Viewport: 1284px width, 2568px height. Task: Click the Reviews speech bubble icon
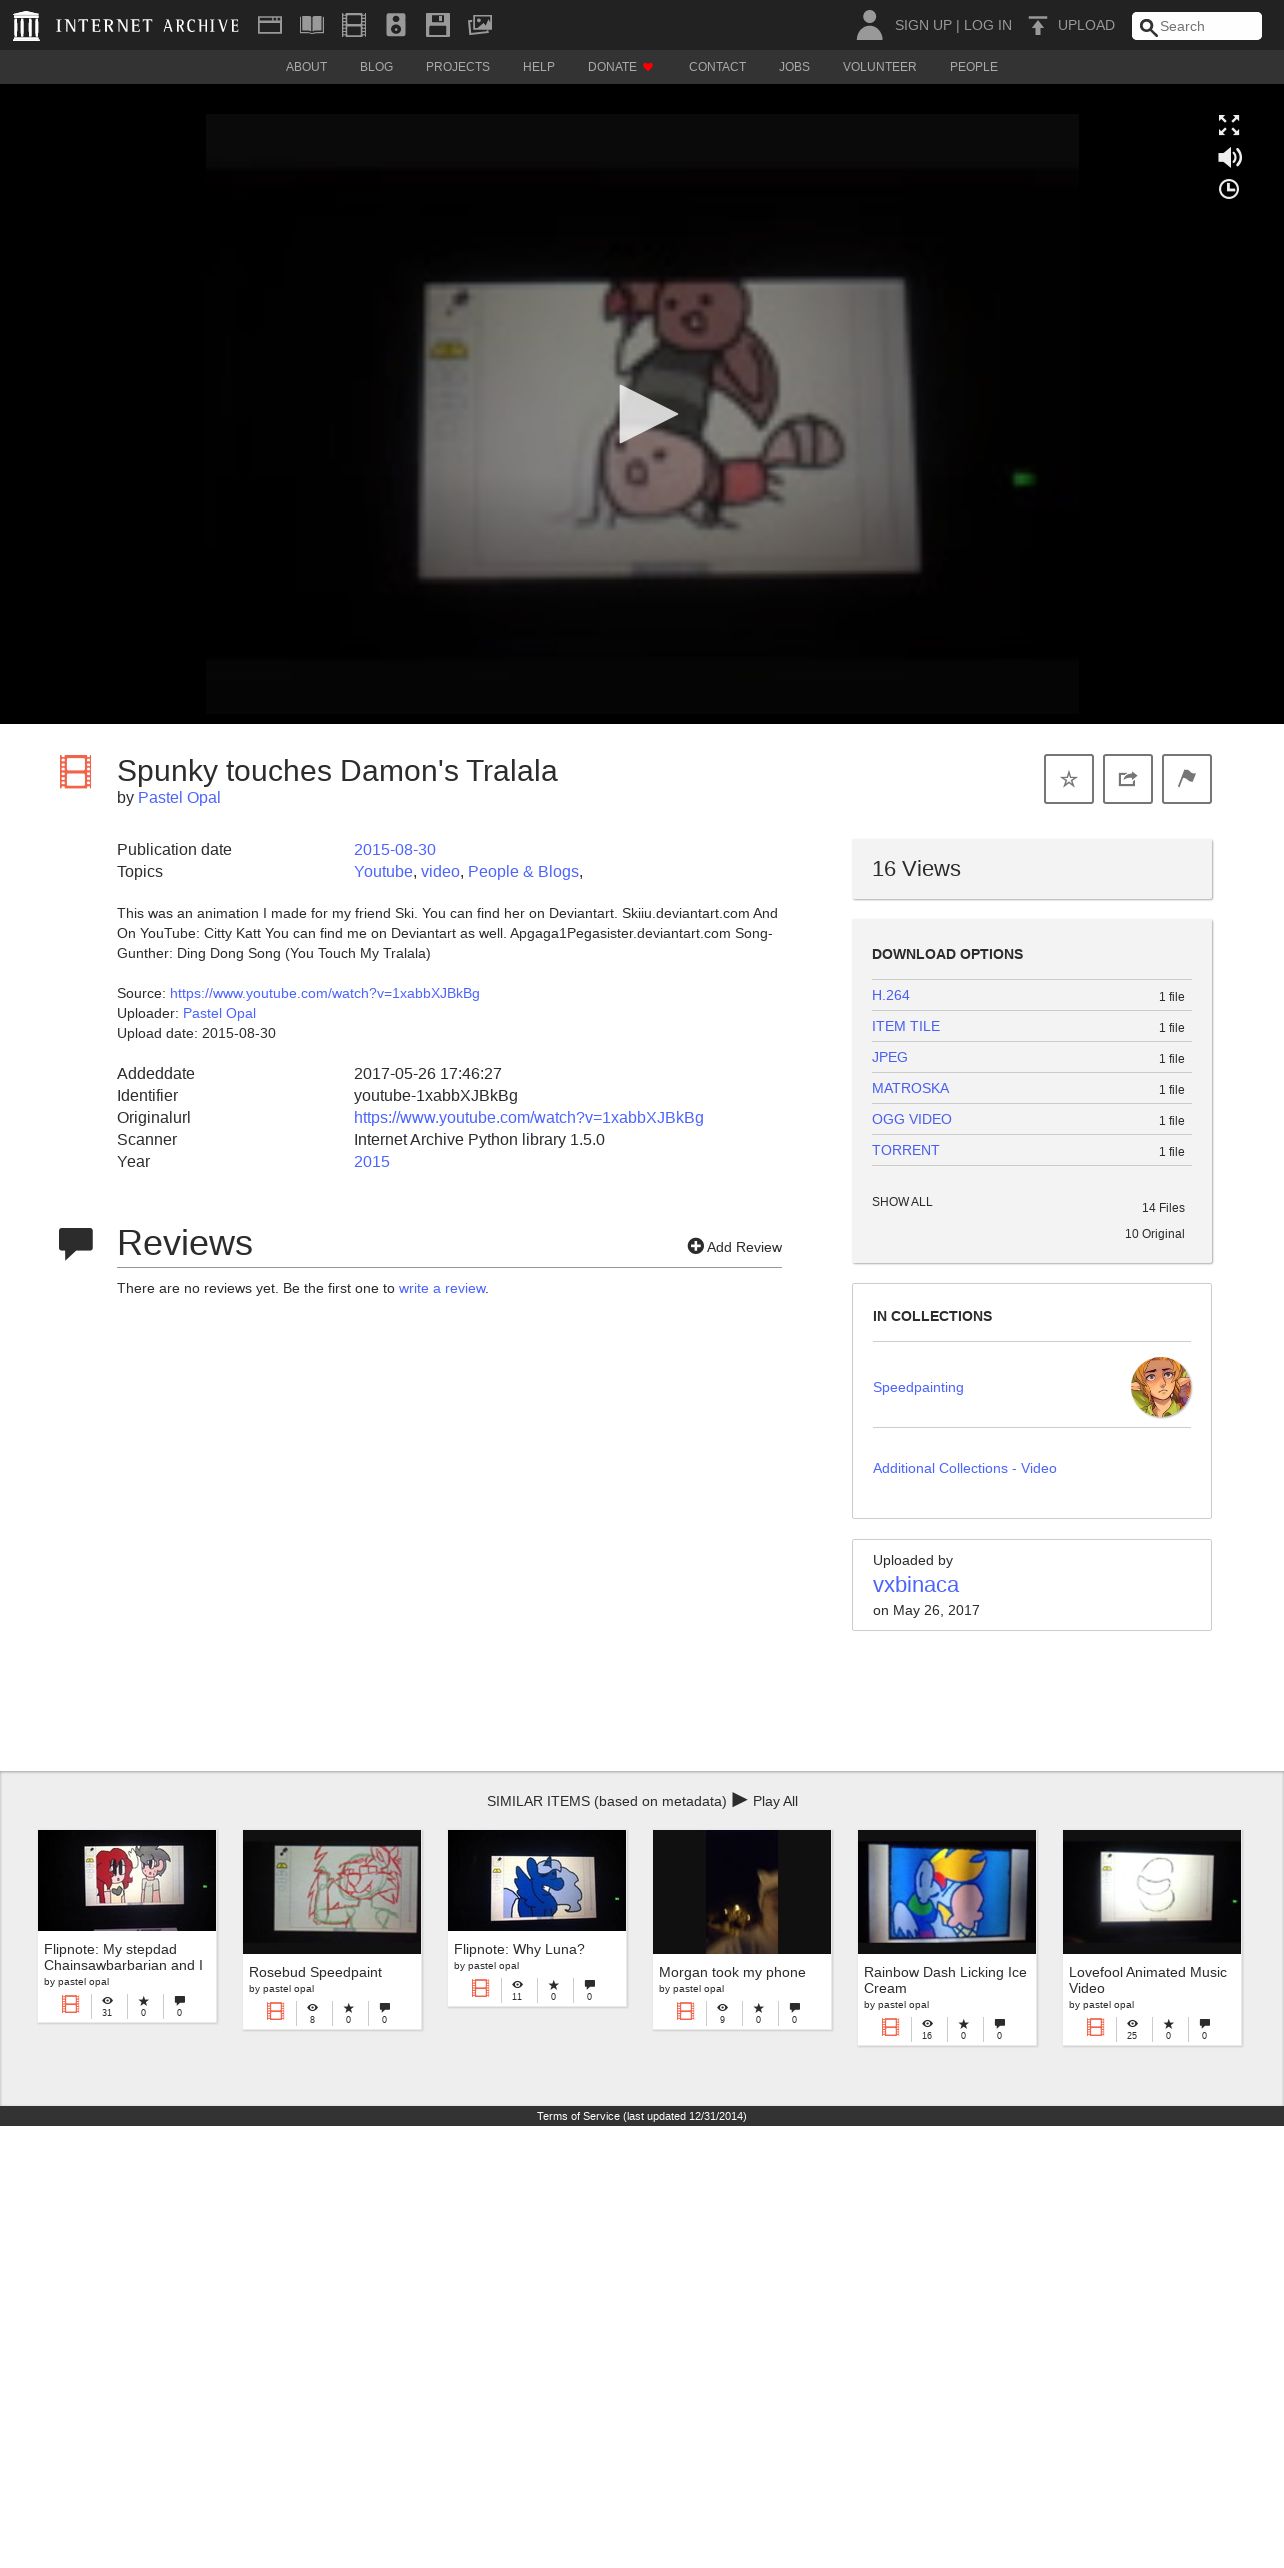pos(76,1243)
